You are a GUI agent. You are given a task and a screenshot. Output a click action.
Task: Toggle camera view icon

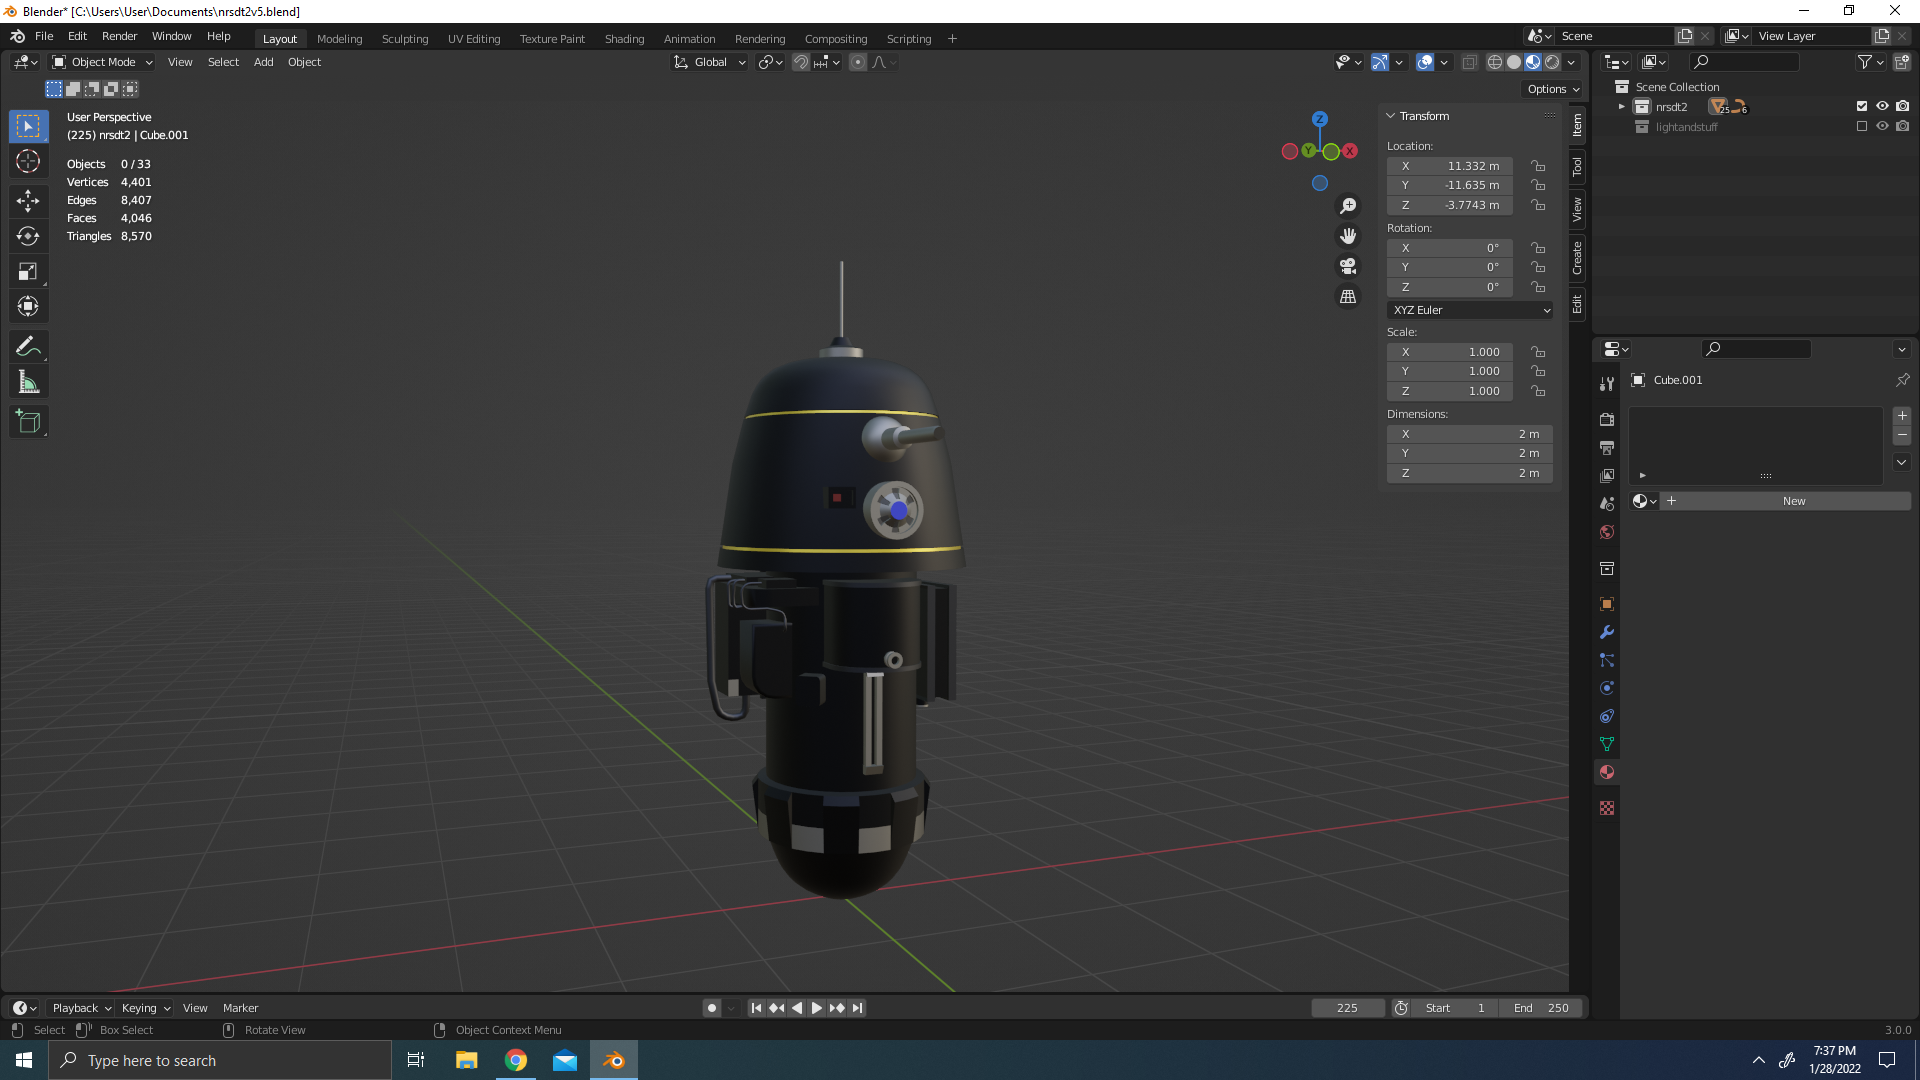coord(1348,266)
